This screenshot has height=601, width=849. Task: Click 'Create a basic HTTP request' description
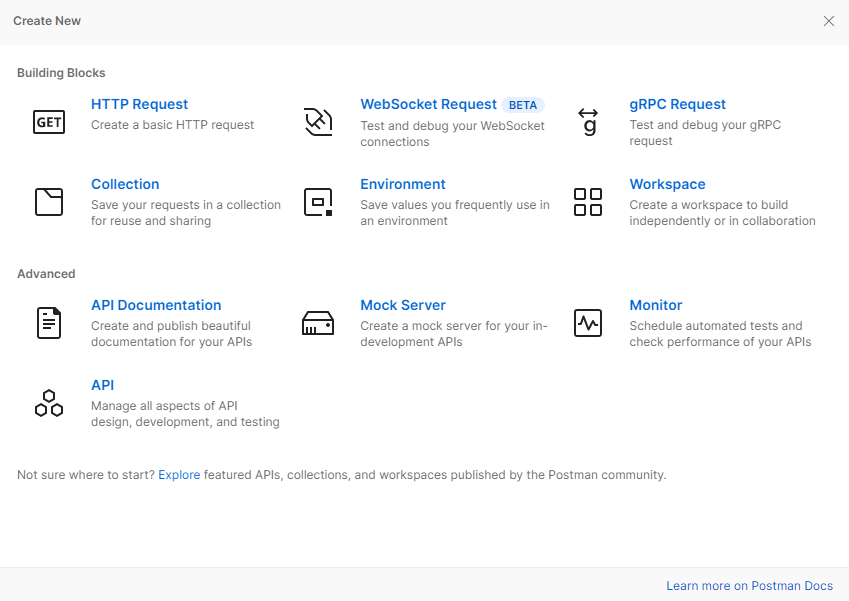click(x=172, y=125)
